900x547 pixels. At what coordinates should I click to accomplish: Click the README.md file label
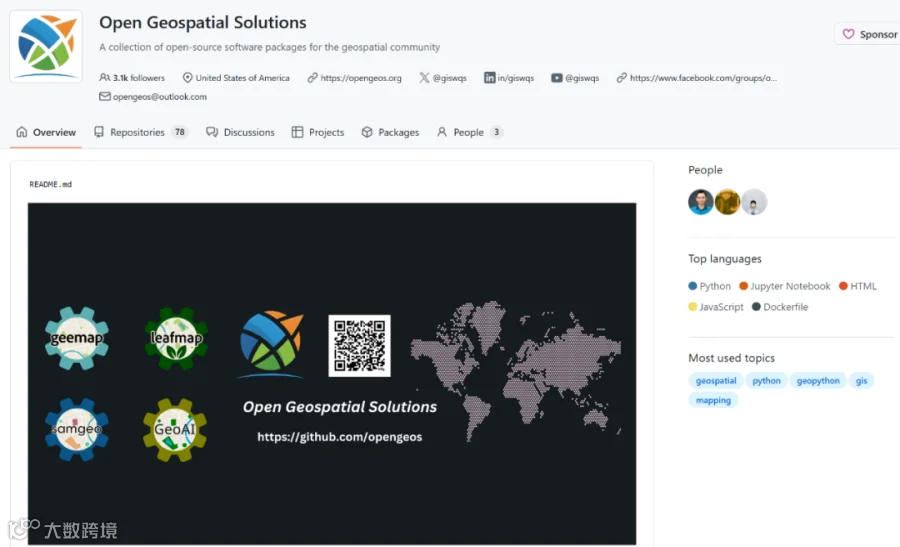[51, 184]
